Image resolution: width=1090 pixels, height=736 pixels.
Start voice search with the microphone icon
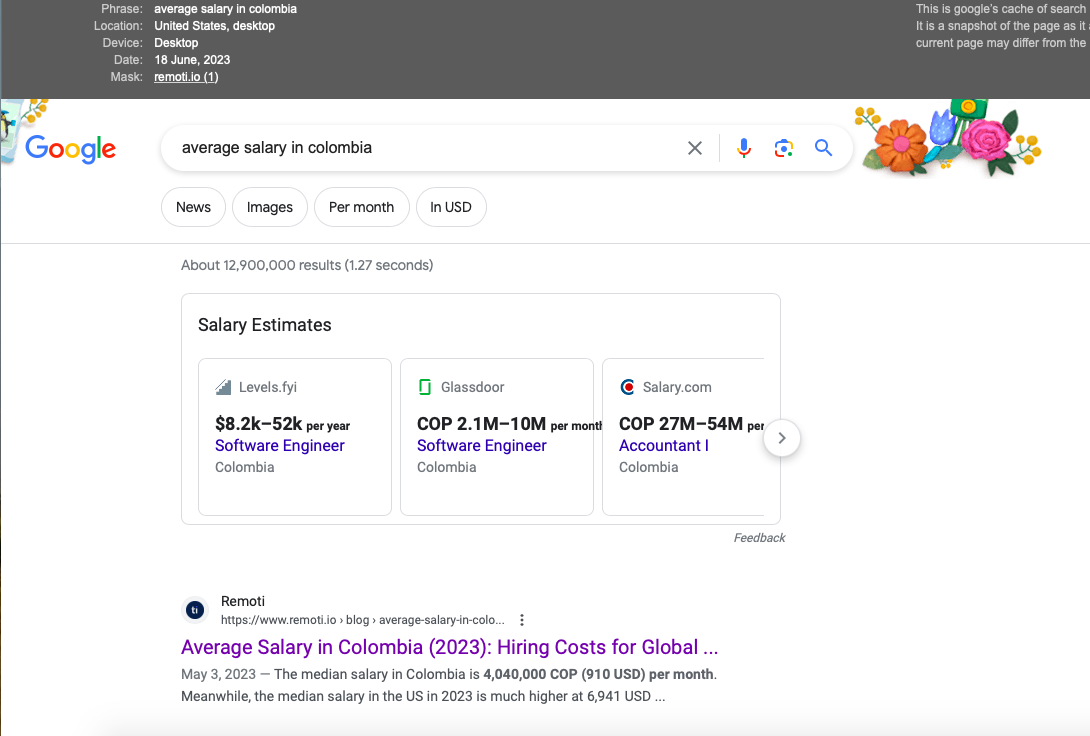[743, 148]
